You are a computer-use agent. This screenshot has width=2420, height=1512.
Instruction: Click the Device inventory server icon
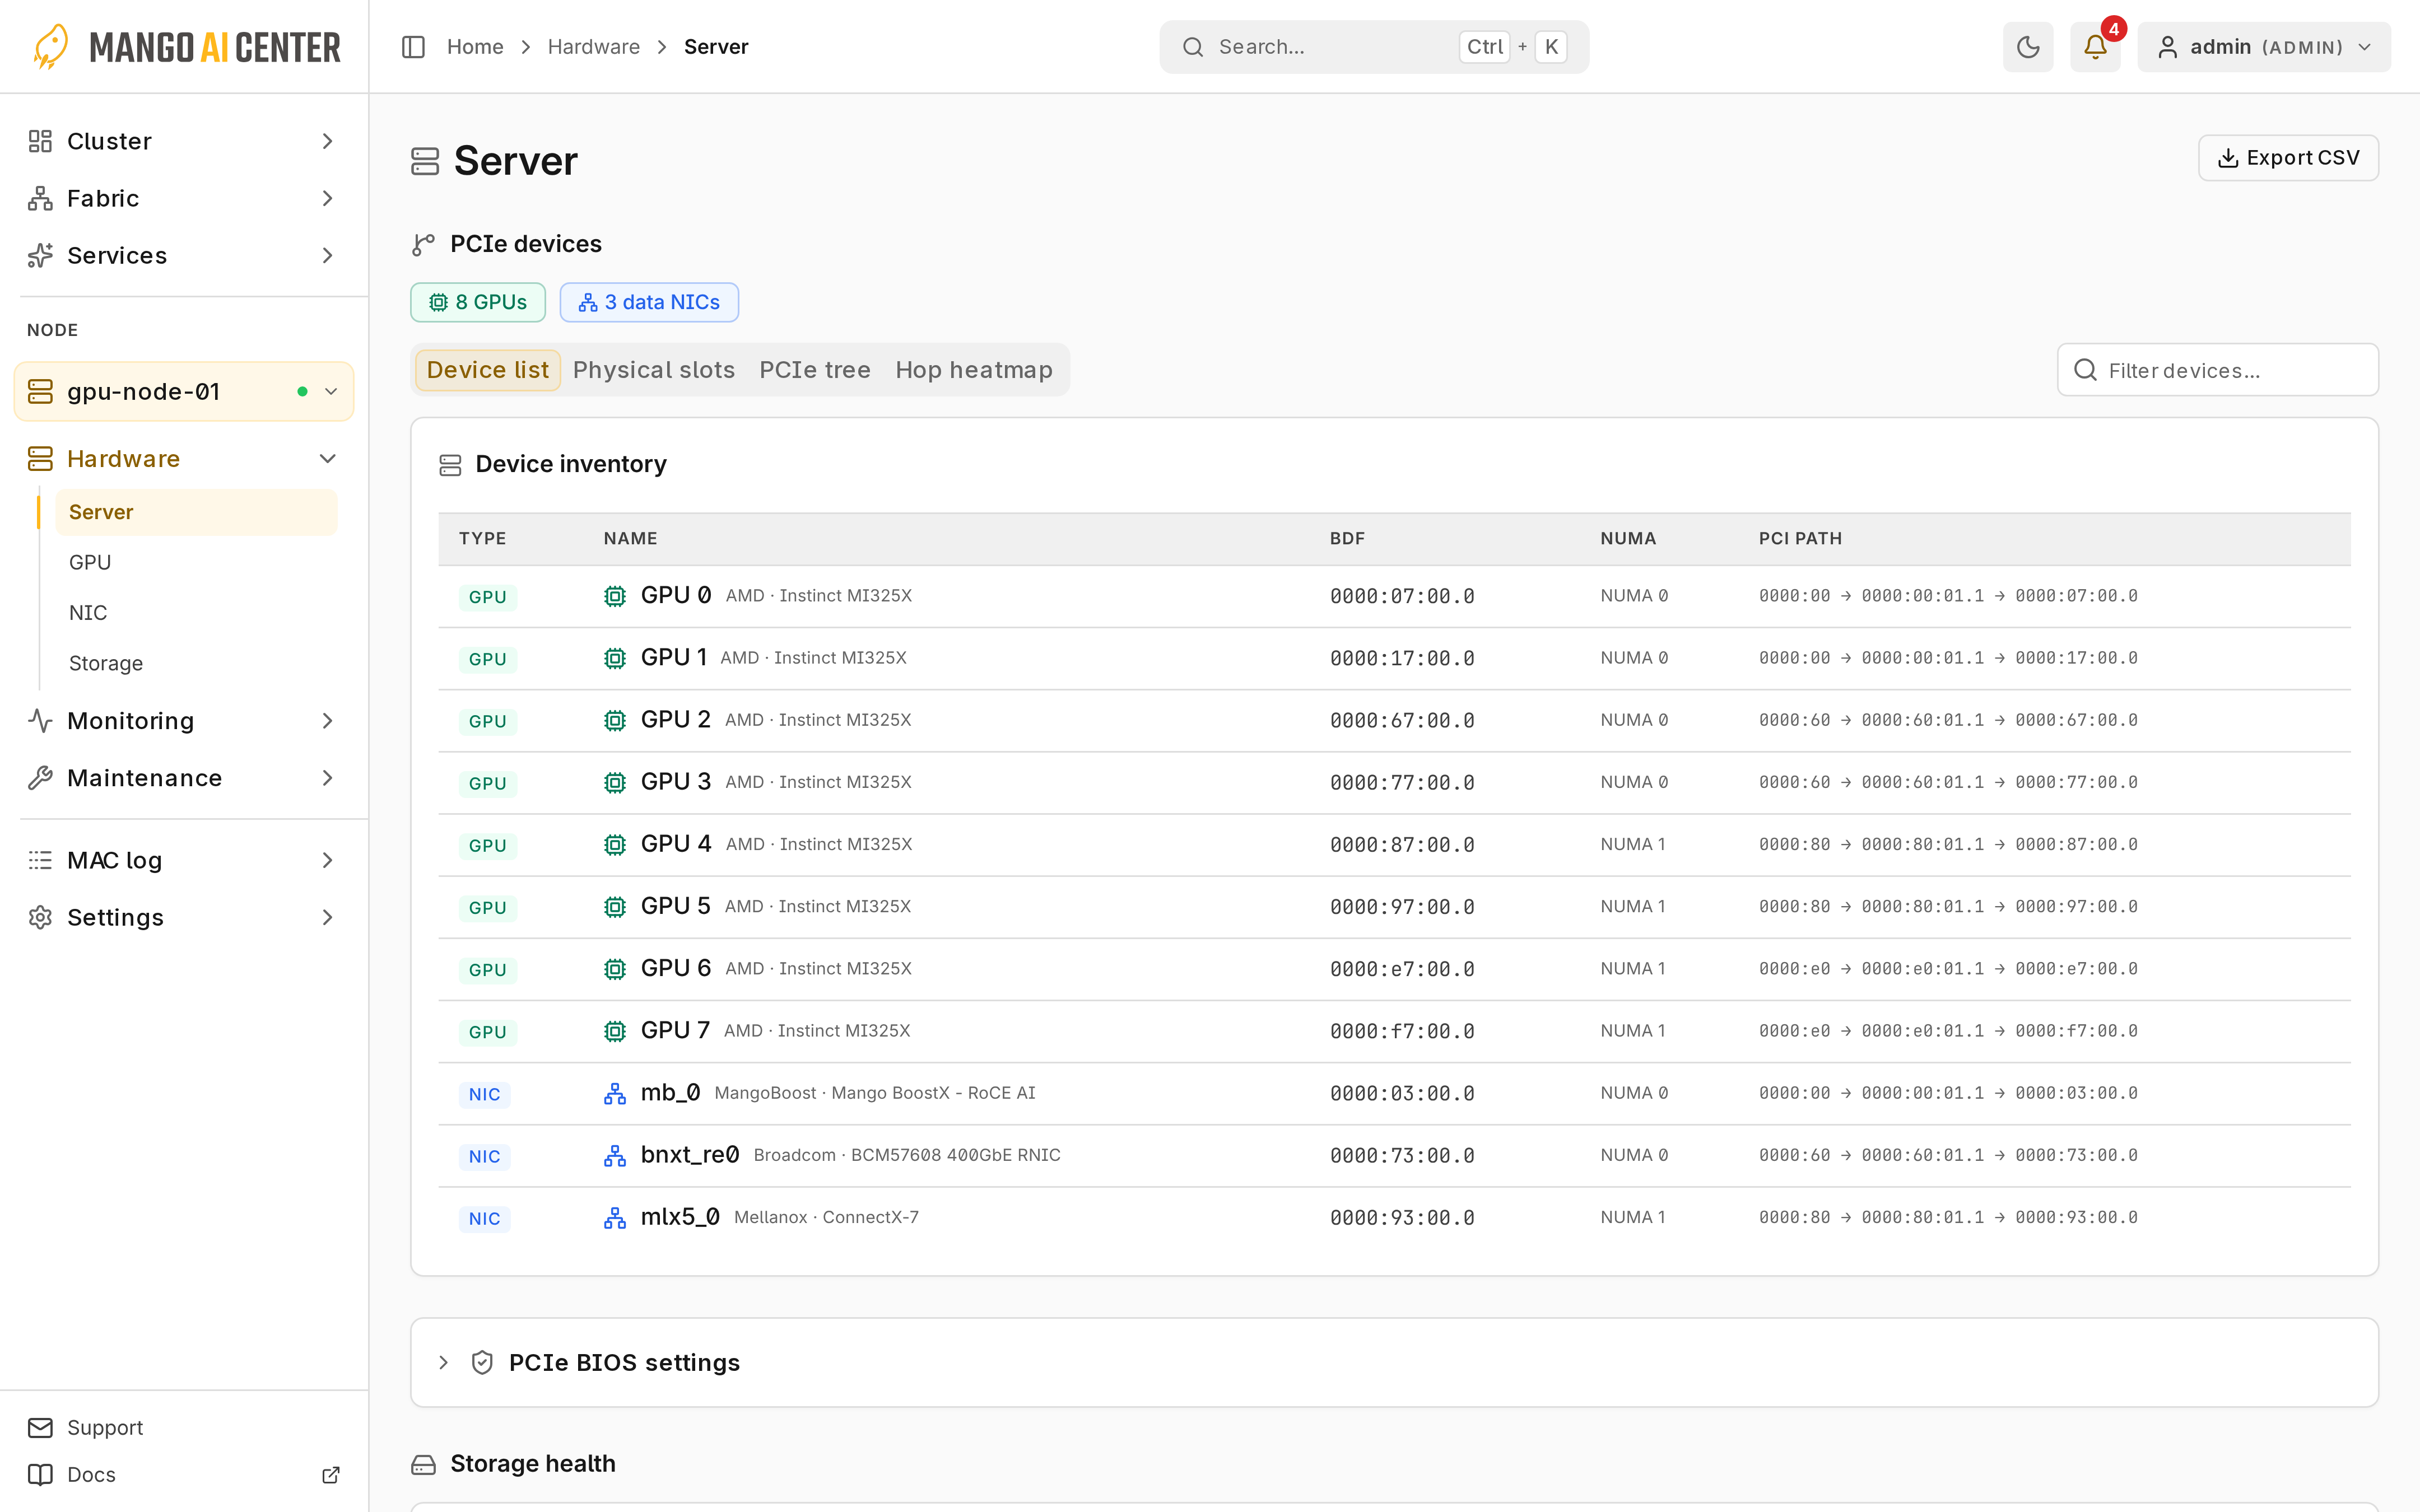coord(450,465)
